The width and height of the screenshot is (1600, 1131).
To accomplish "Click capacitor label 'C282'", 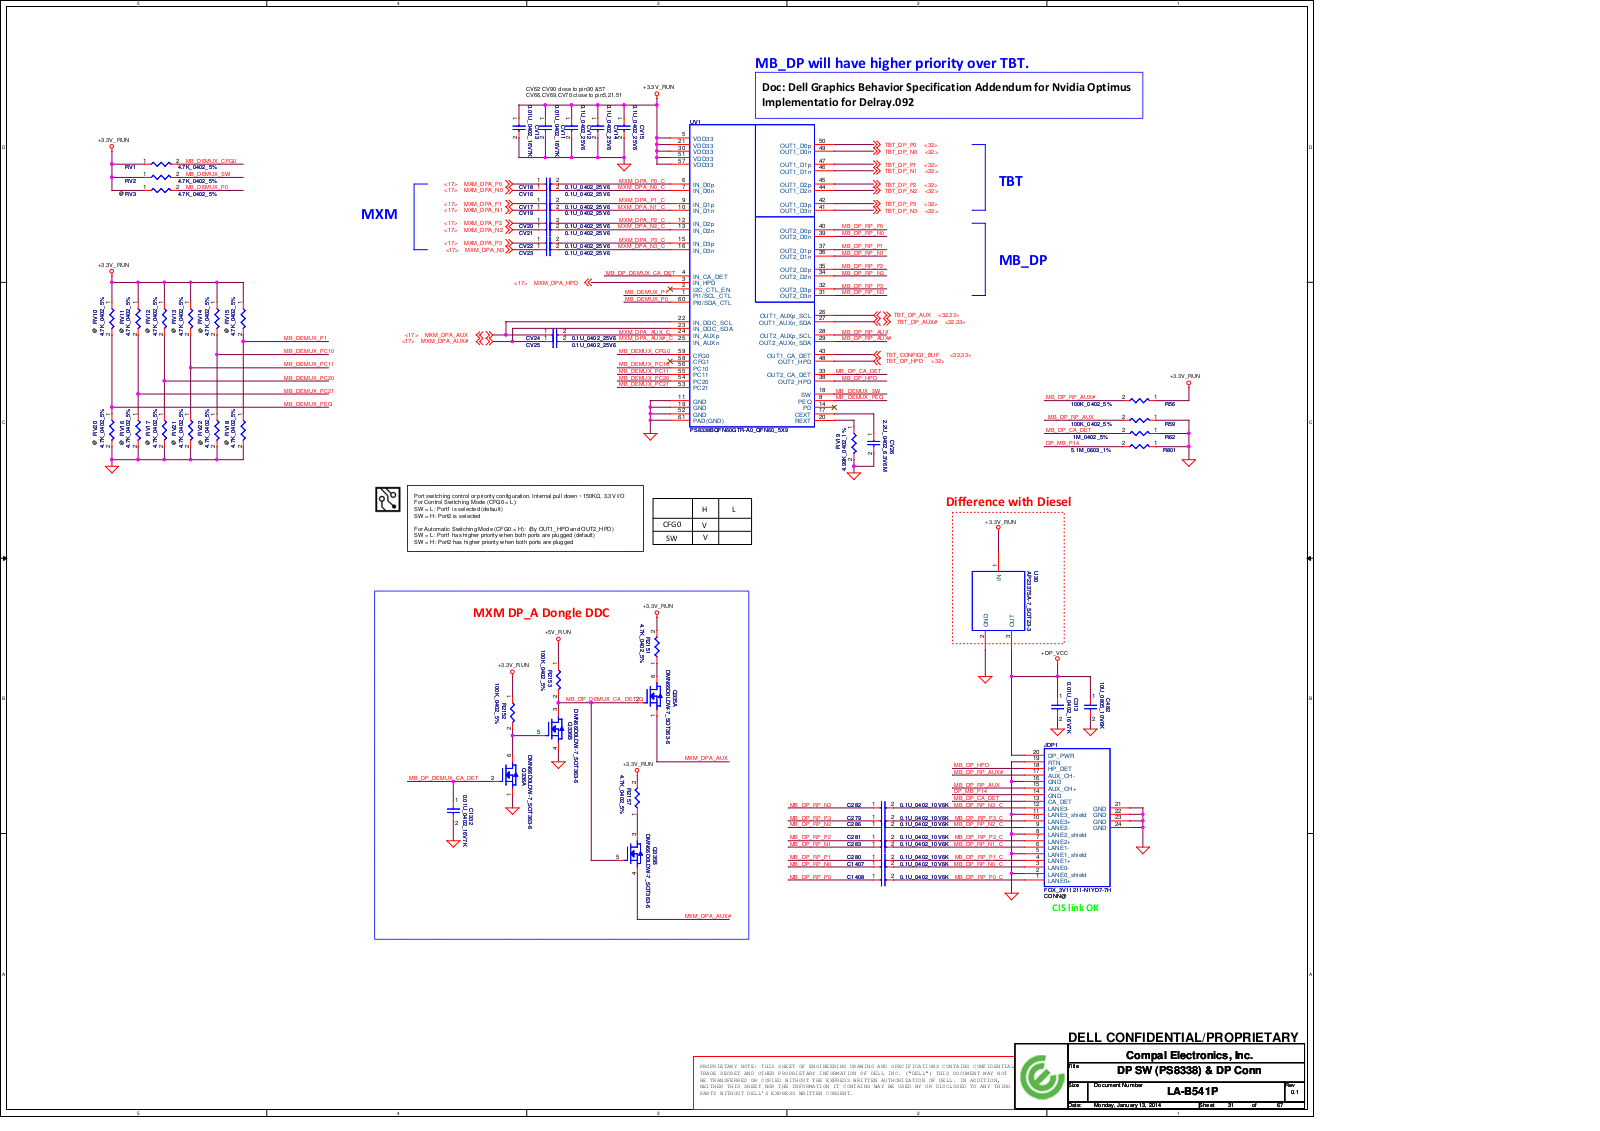I will coord(854,805).
